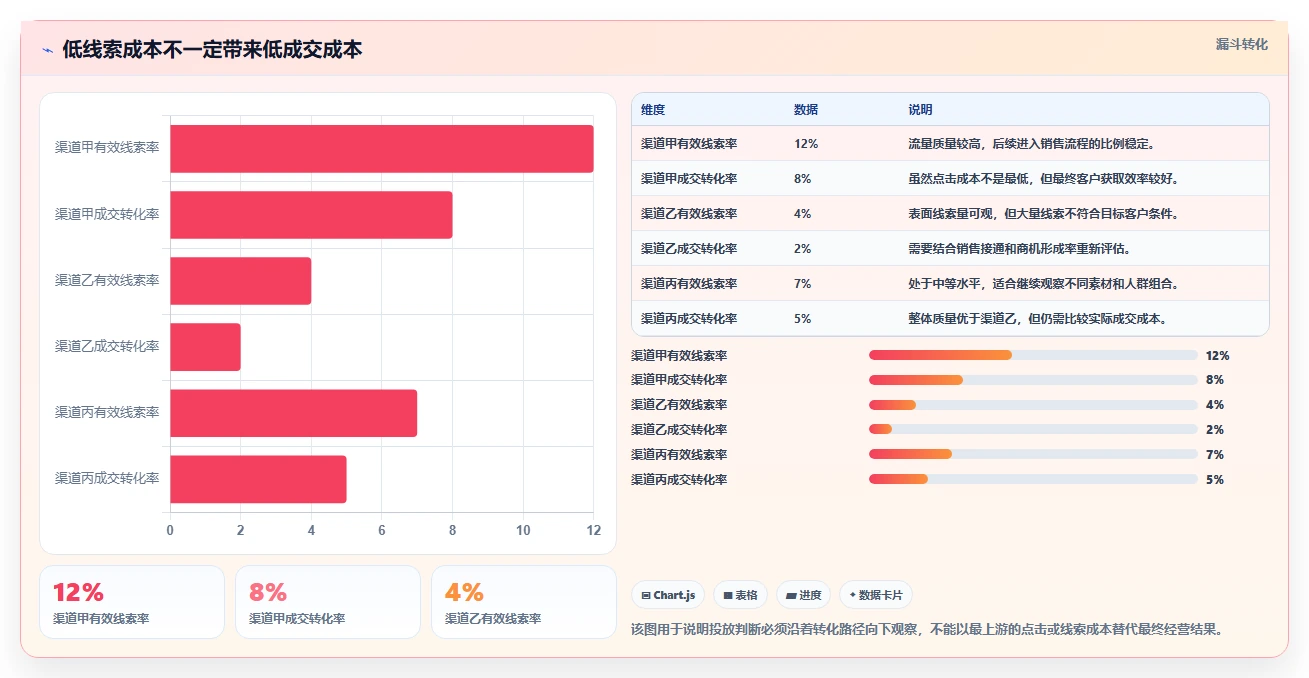Click the footnote text starting 该图用于说明投放判断
This screenshot has height=678, width=1309.
[x=927, y=629]
